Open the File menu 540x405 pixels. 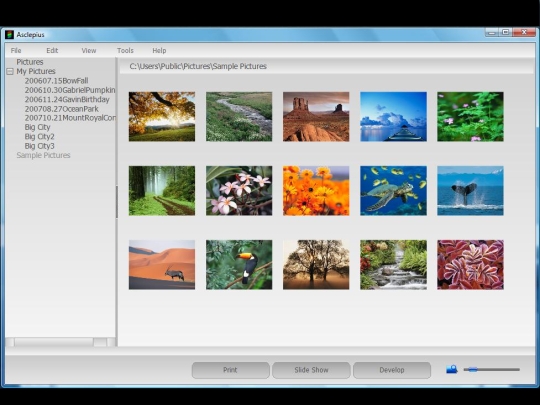(16, 51)
